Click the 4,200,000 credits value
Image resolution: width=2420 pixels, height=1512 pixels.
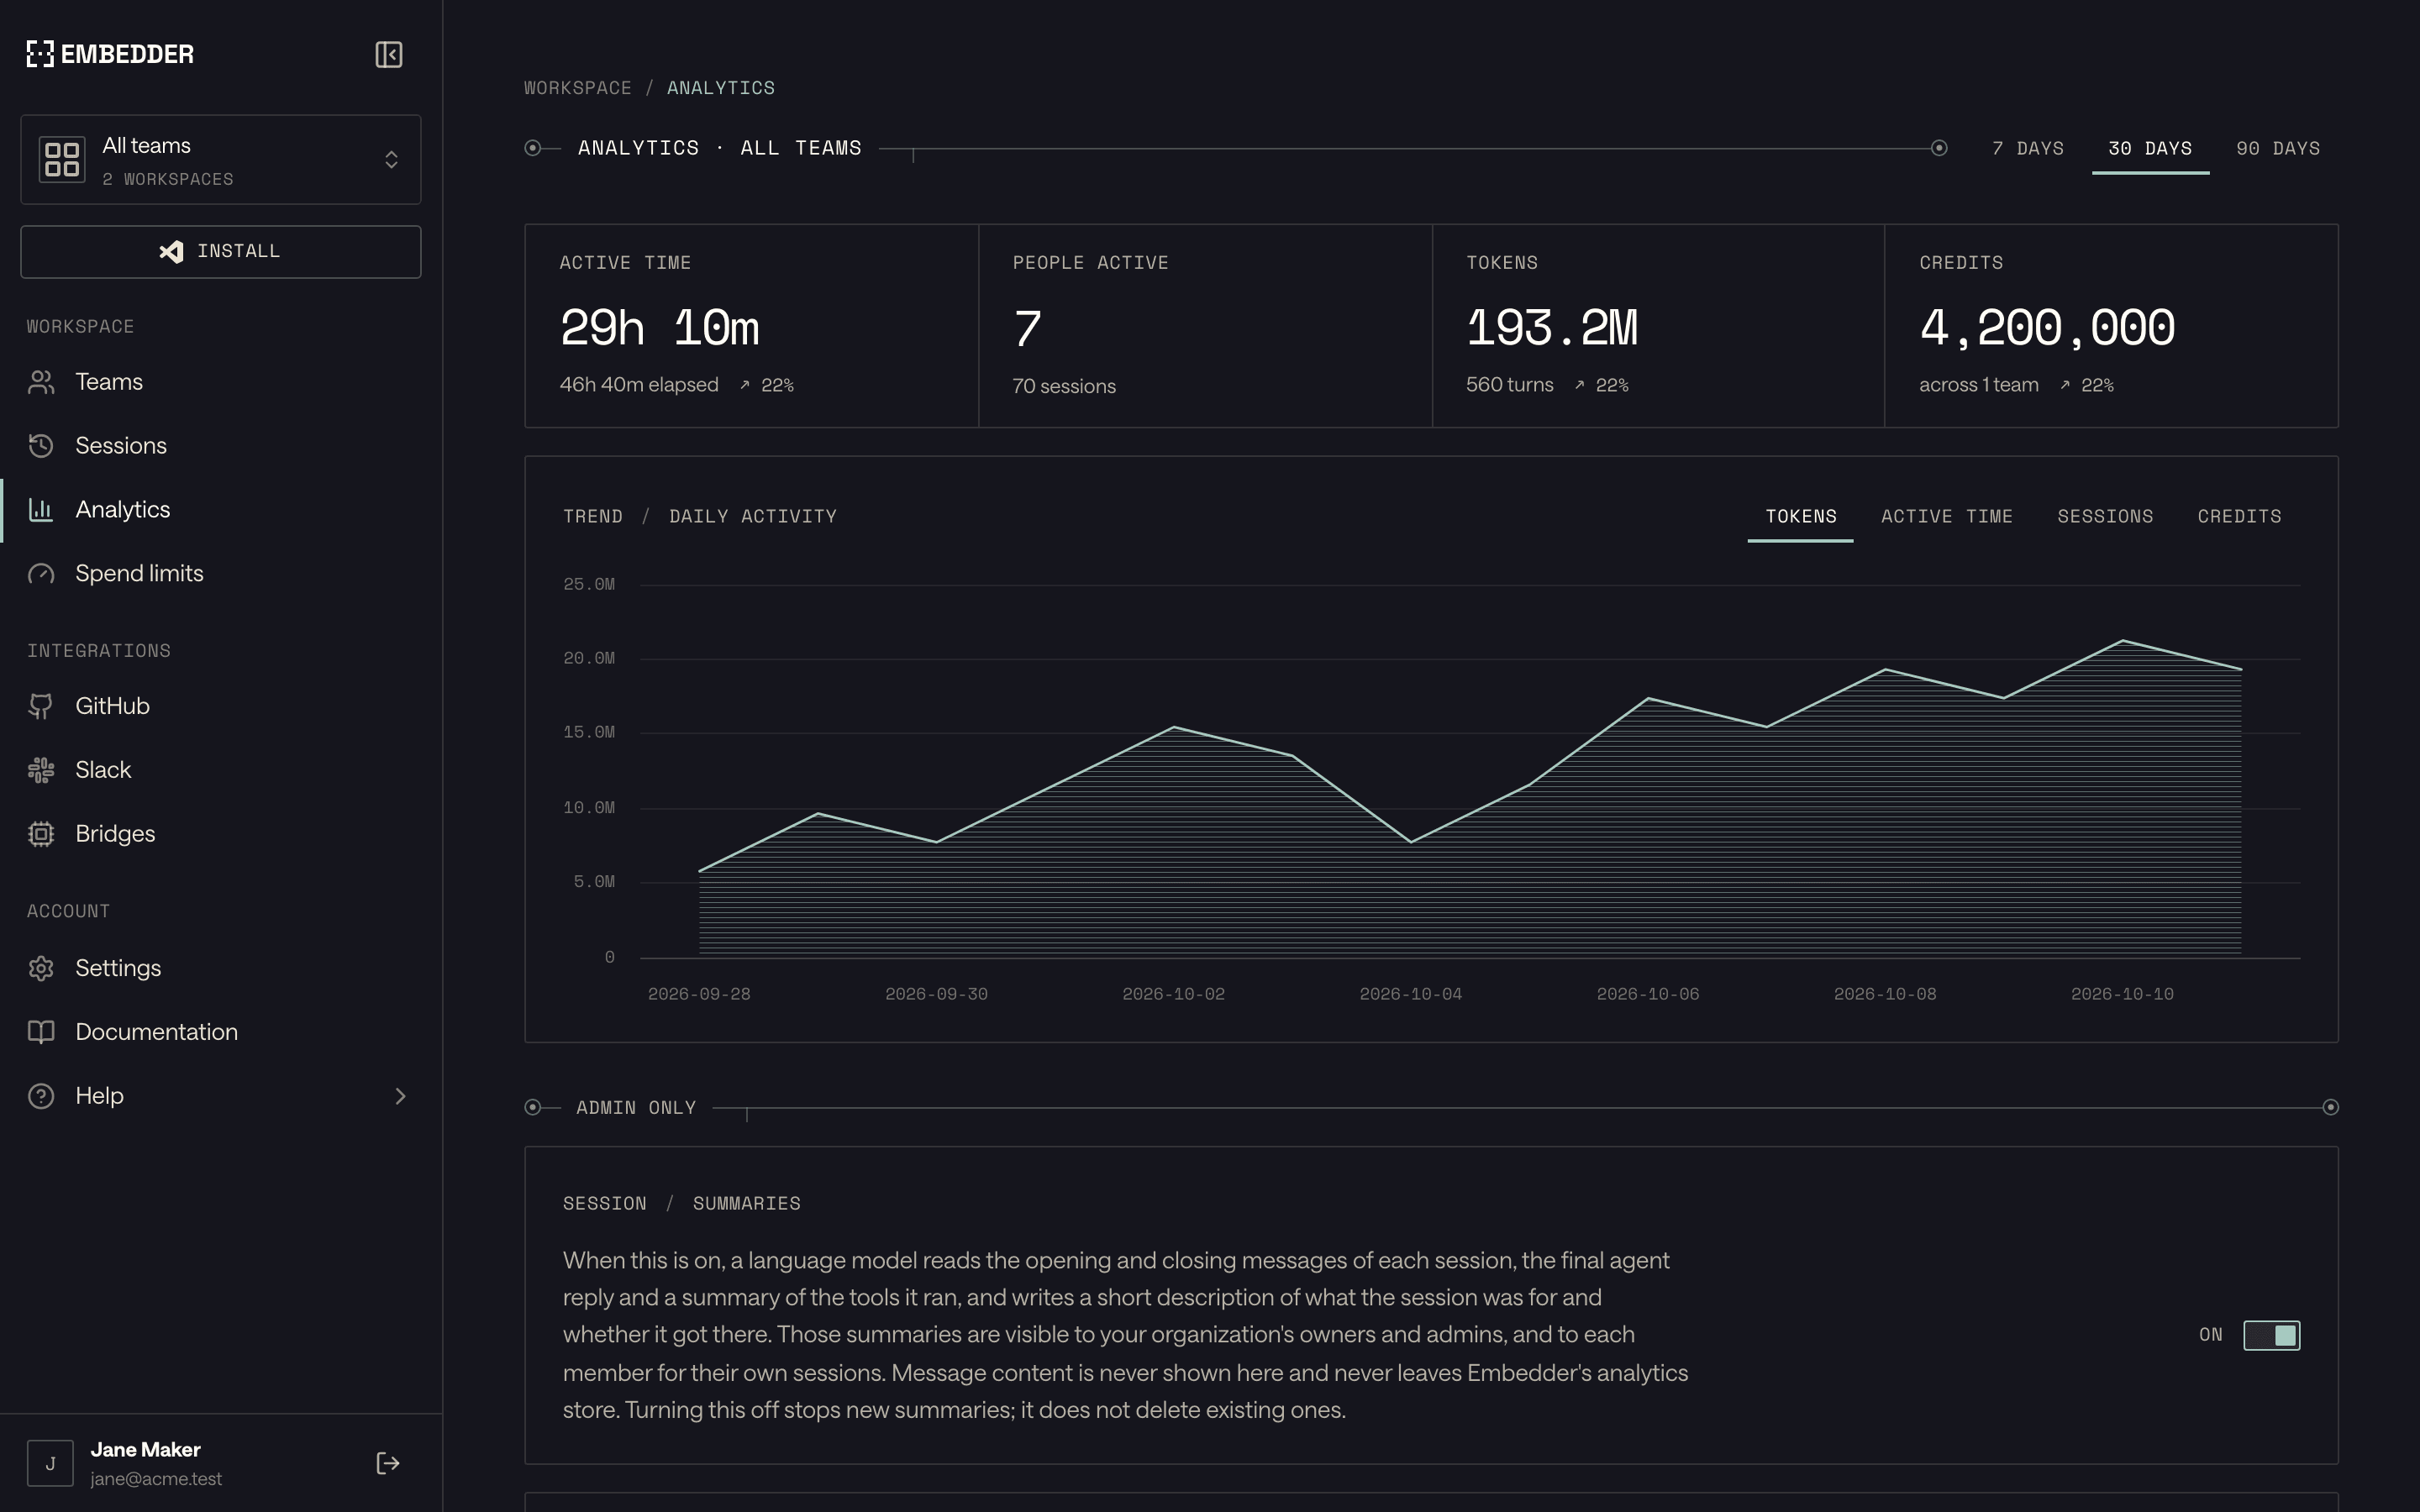tap(2047, 328)
